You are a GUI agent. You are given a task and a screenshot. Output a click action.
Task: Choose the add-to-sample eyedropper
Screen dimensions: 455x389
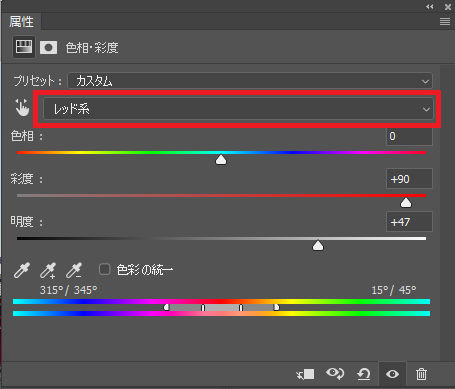(x=48, y=270)
